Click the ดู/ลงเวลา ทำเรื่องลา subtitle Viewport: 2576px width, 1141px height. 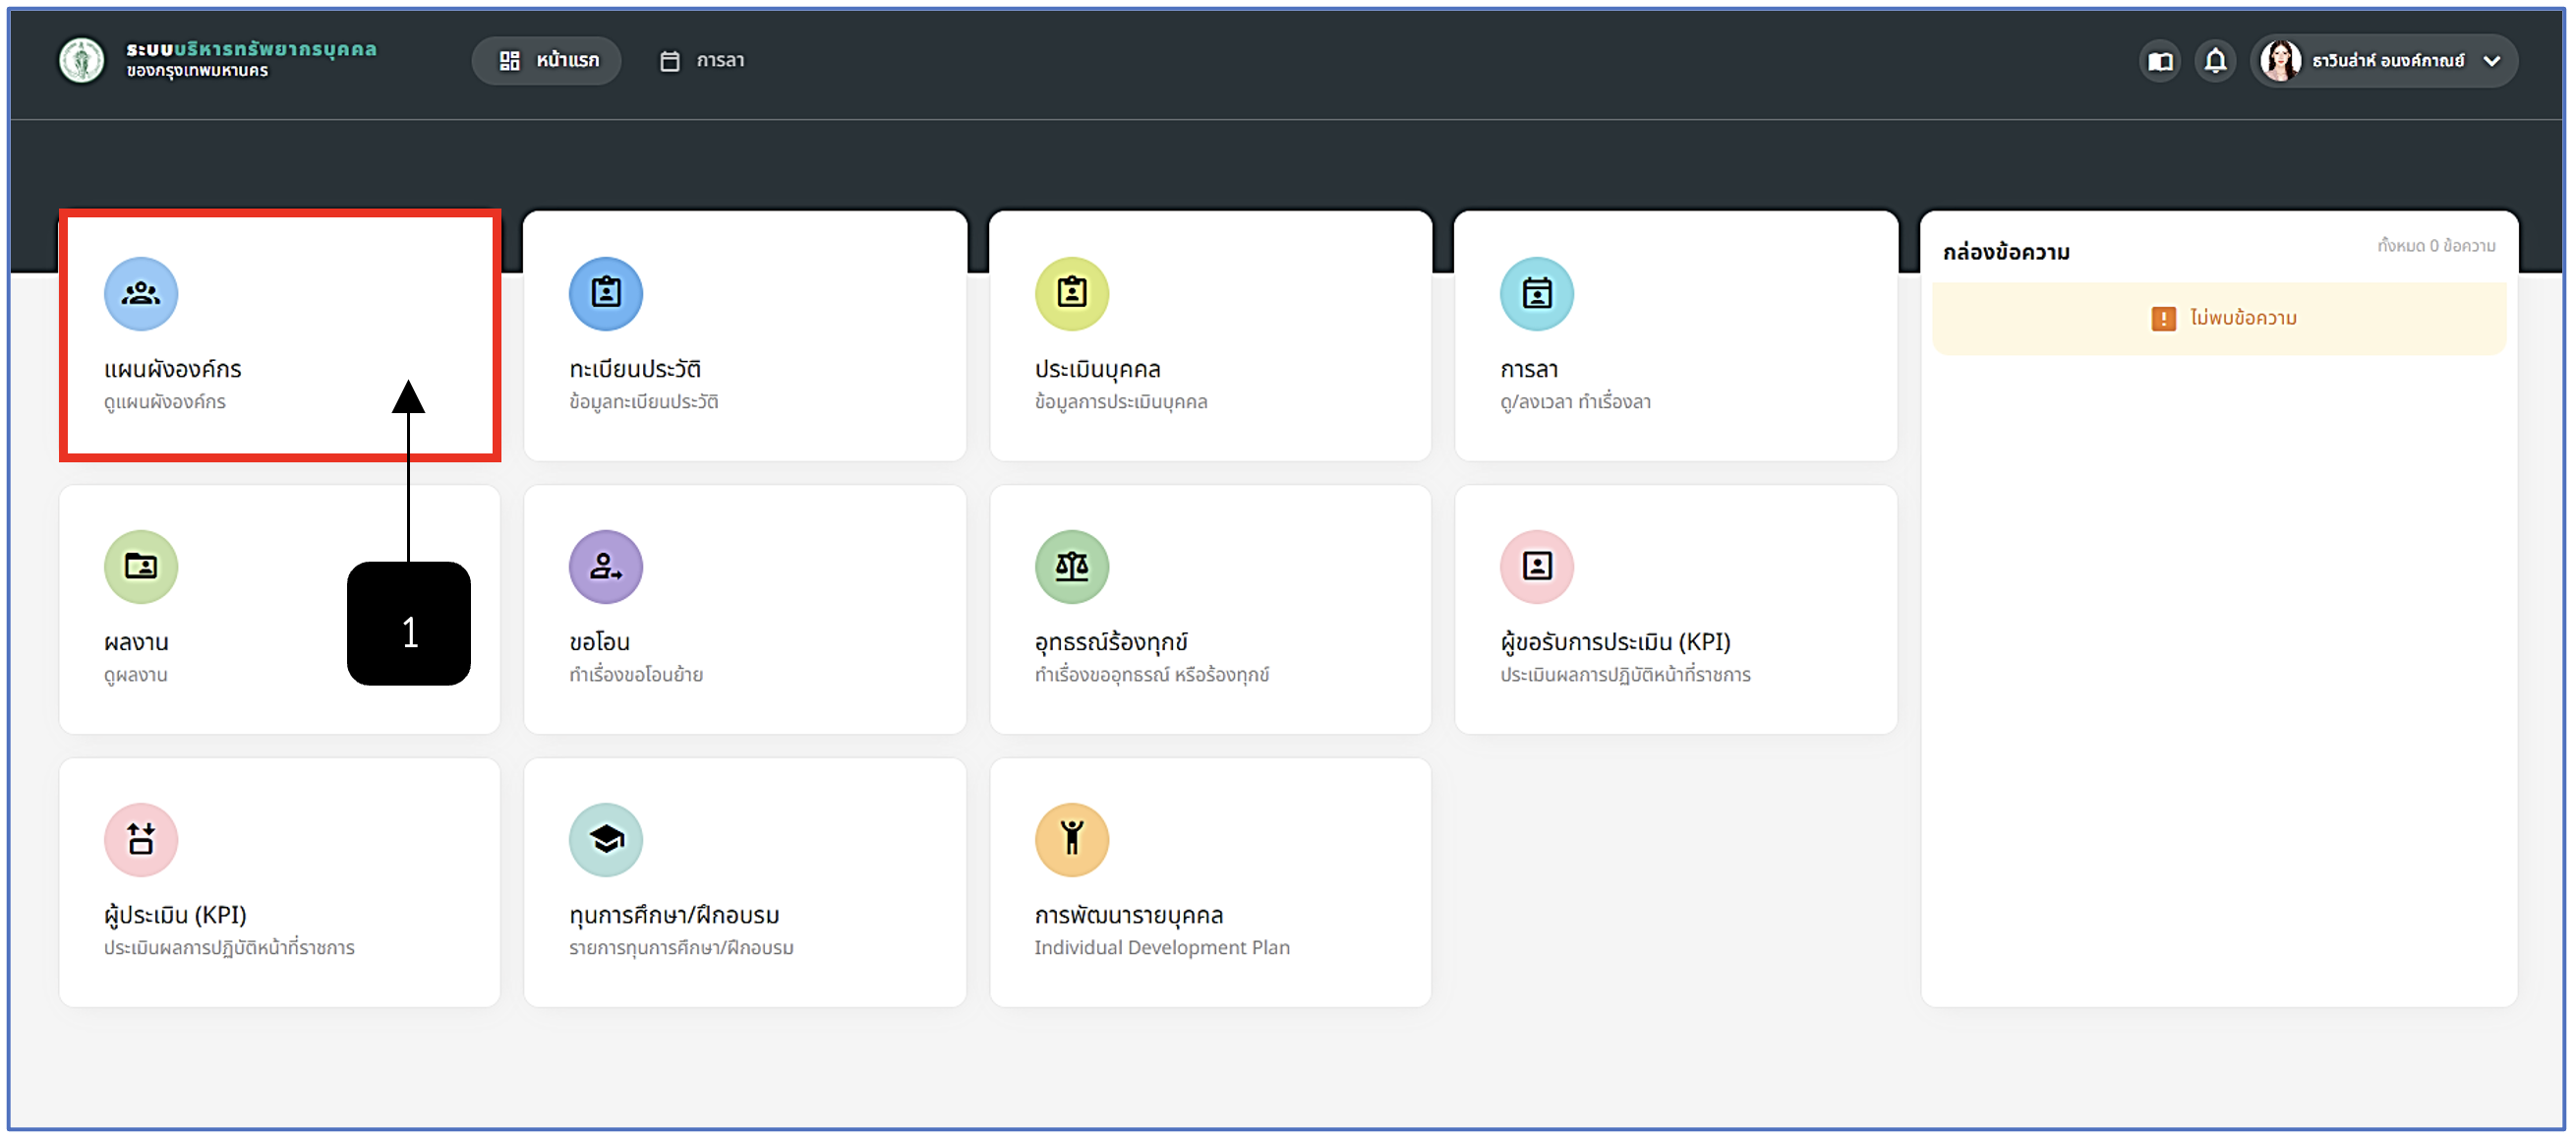(x=1576, y=402)
